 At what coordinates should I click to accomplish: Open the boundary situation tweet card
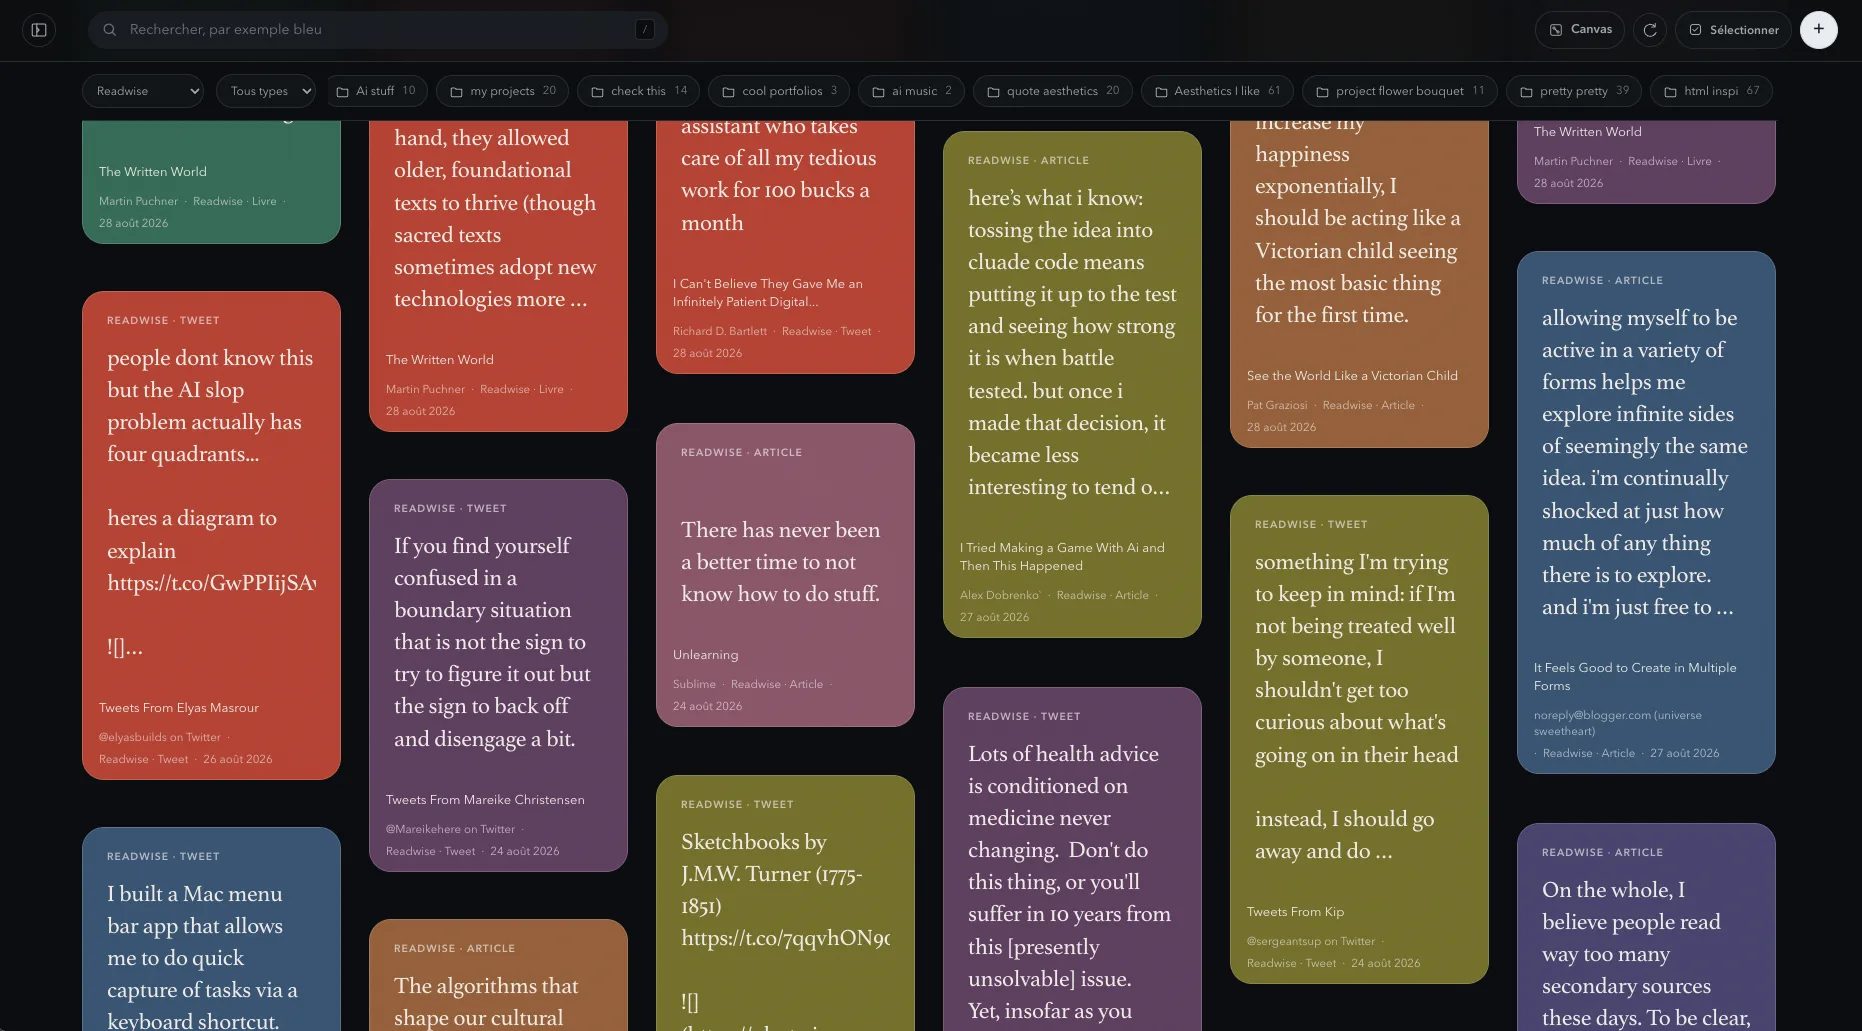498,675
